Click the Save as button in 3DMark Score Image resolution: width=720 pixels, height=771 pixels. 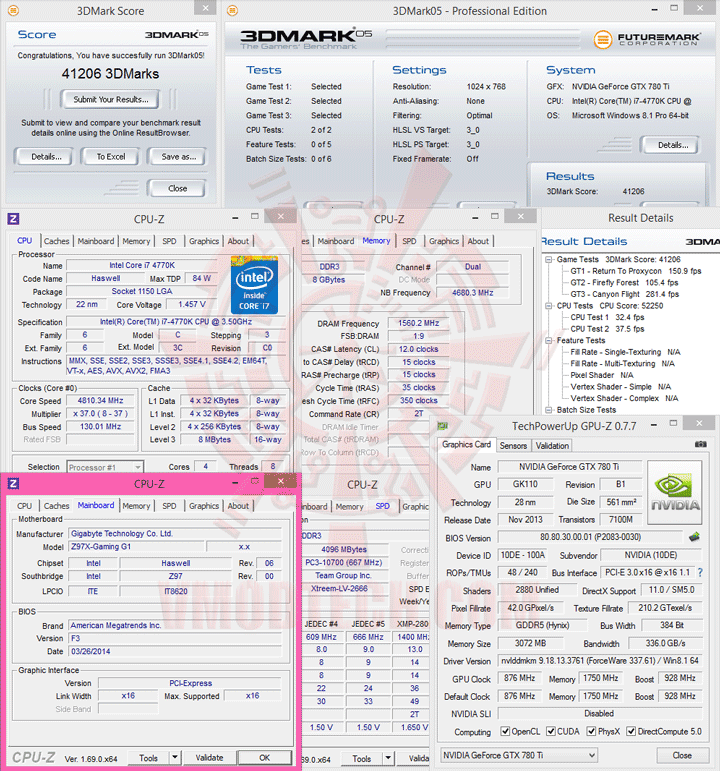(x=179, y=157)
